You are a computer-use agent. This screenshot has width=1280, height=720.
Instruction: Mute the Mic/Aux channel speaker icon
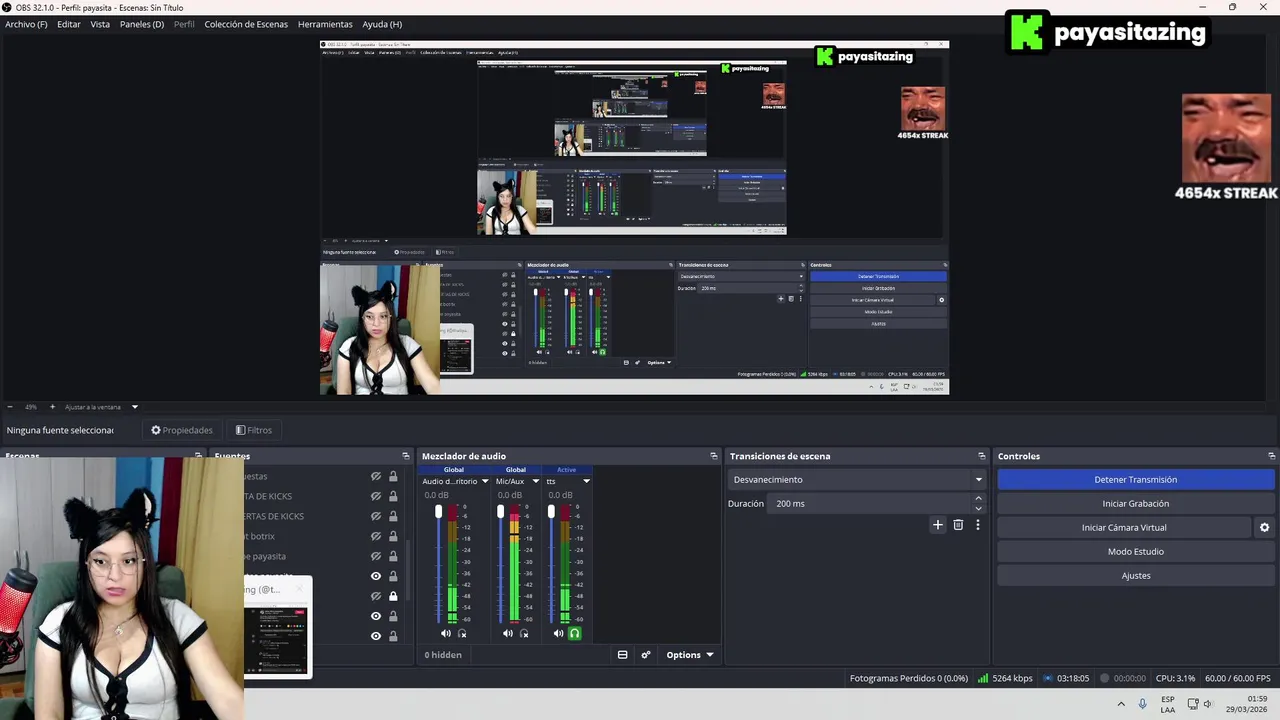508,633
